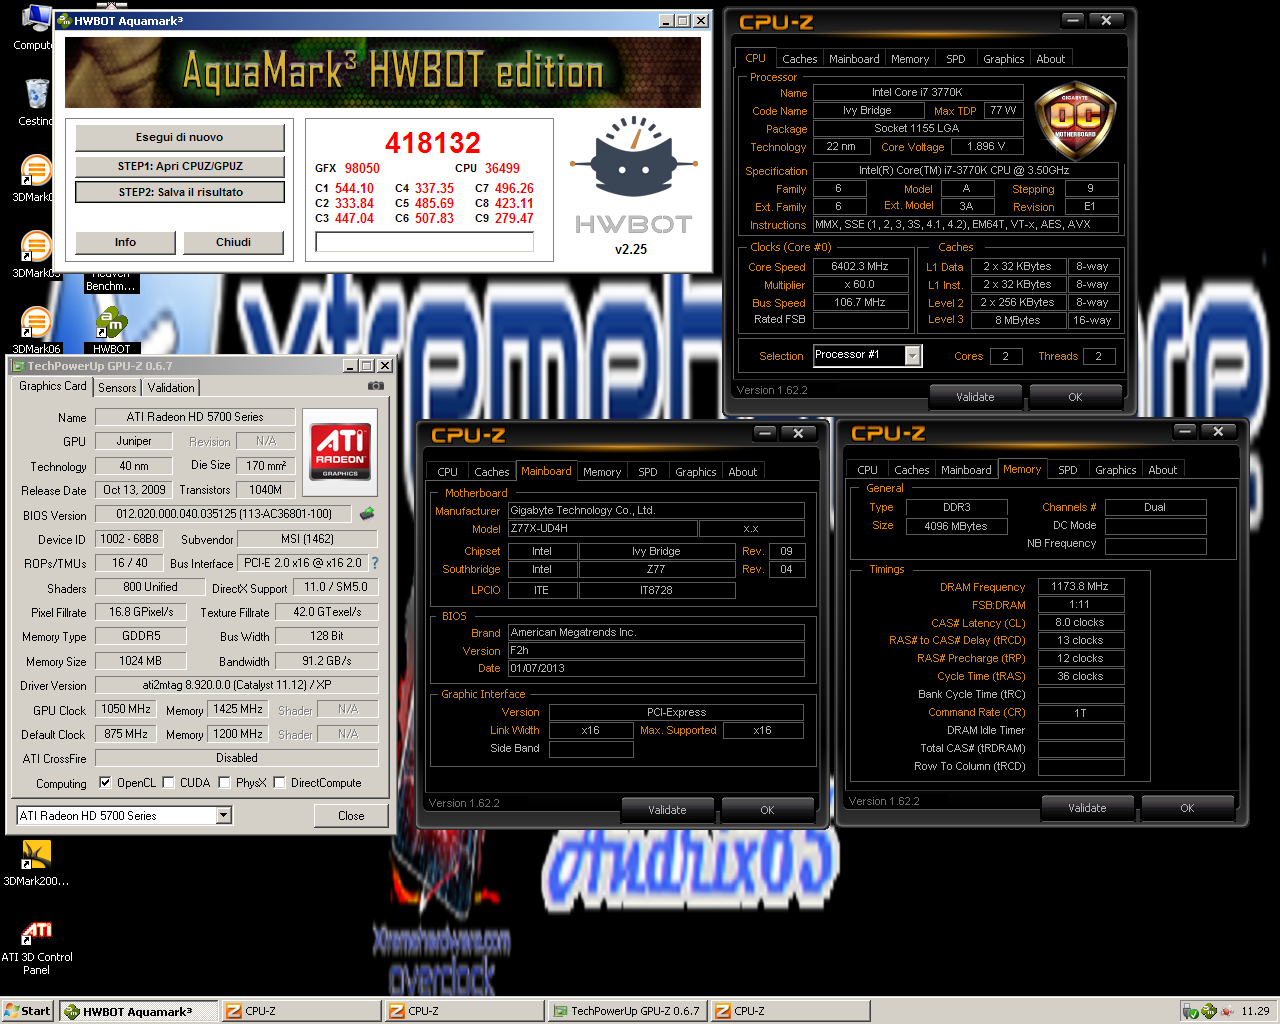The image size is (1280, 1024).
Task: Click the Close button in GPU-Z
Action: (351, 816)
